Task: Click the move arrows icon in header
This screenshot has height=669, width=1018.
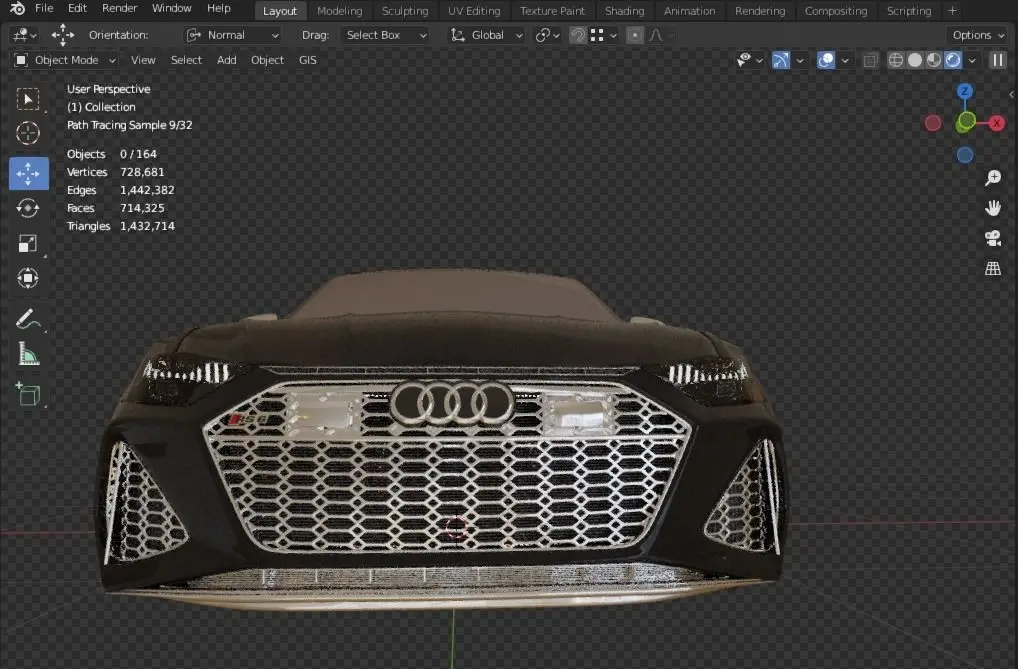Action: pyautogui.click(x=62, y=35)
